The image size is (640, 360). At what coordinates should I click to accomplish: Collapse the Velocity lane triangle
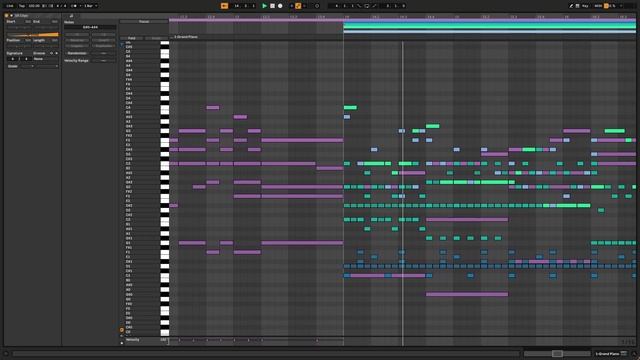click(122, 343)
